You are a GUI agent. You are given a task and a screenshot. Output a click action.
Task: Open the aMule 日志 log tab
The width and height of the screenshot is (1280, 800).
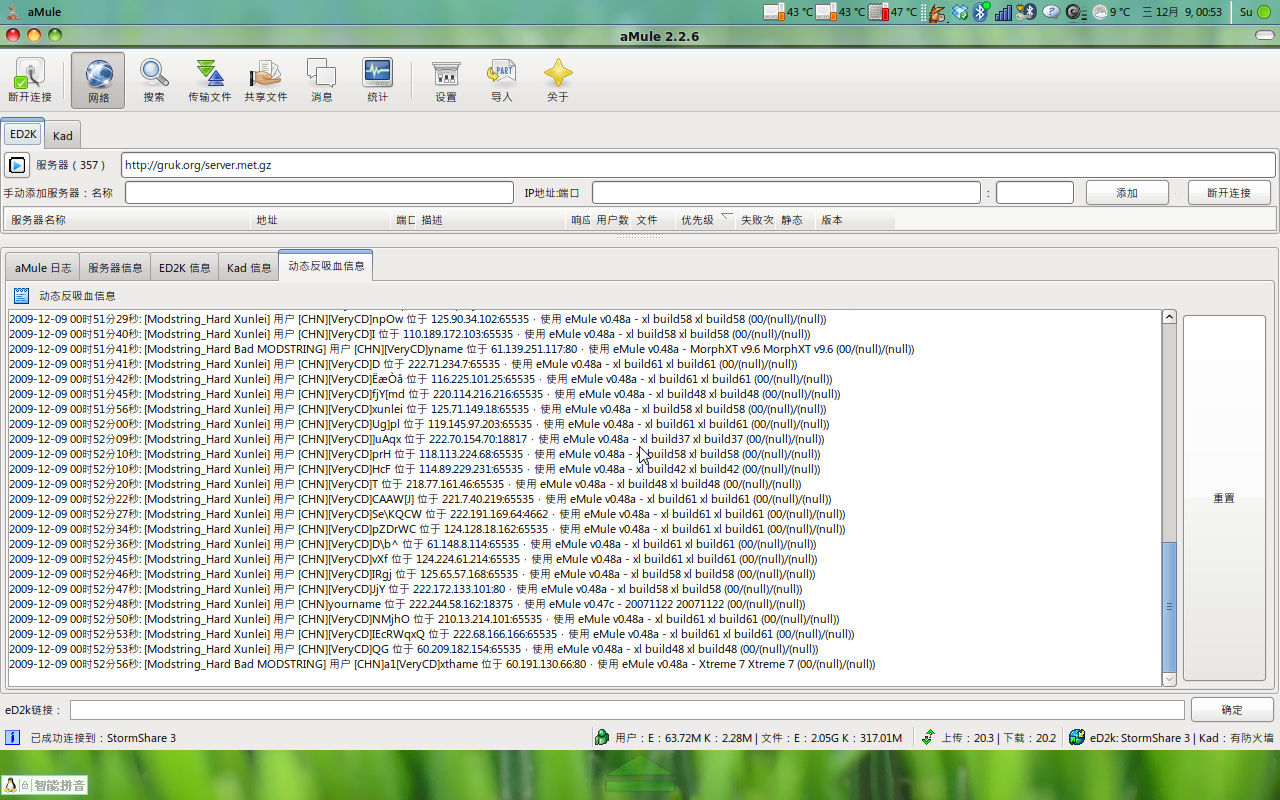[43, 268]
